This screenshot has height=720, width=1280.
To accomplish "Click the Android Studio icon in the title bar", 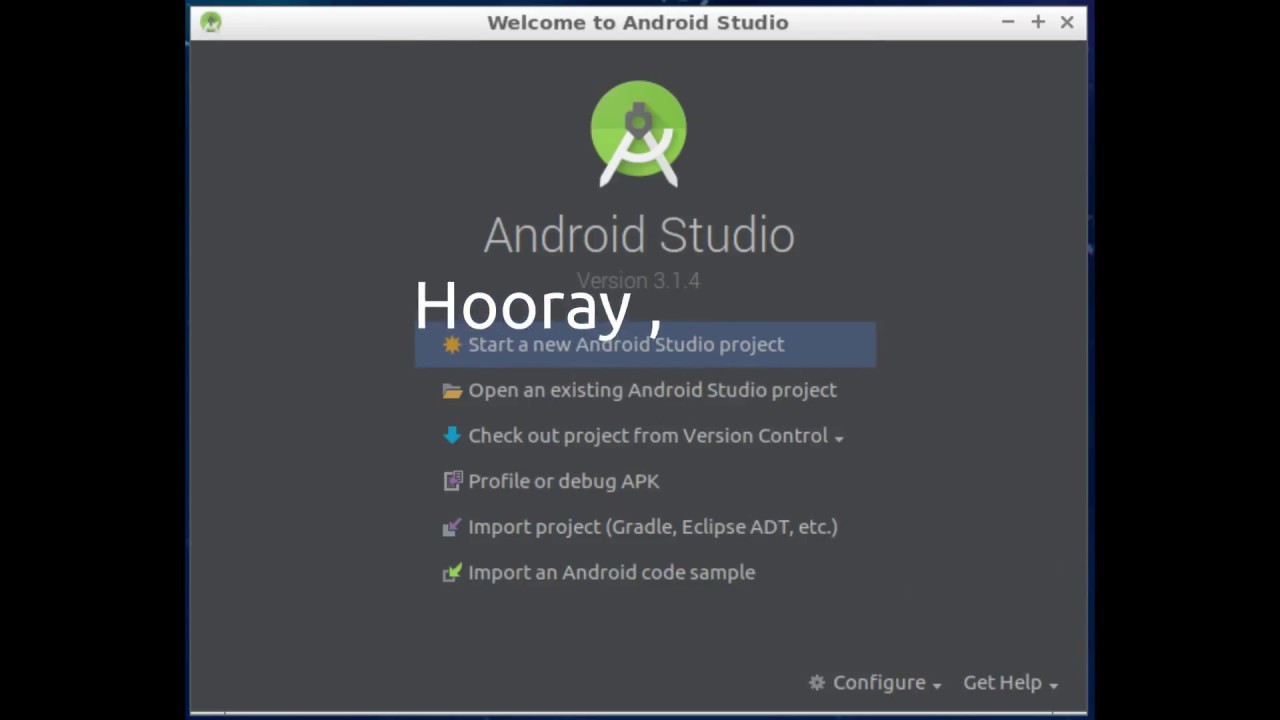I will click(x=210, y=22).
